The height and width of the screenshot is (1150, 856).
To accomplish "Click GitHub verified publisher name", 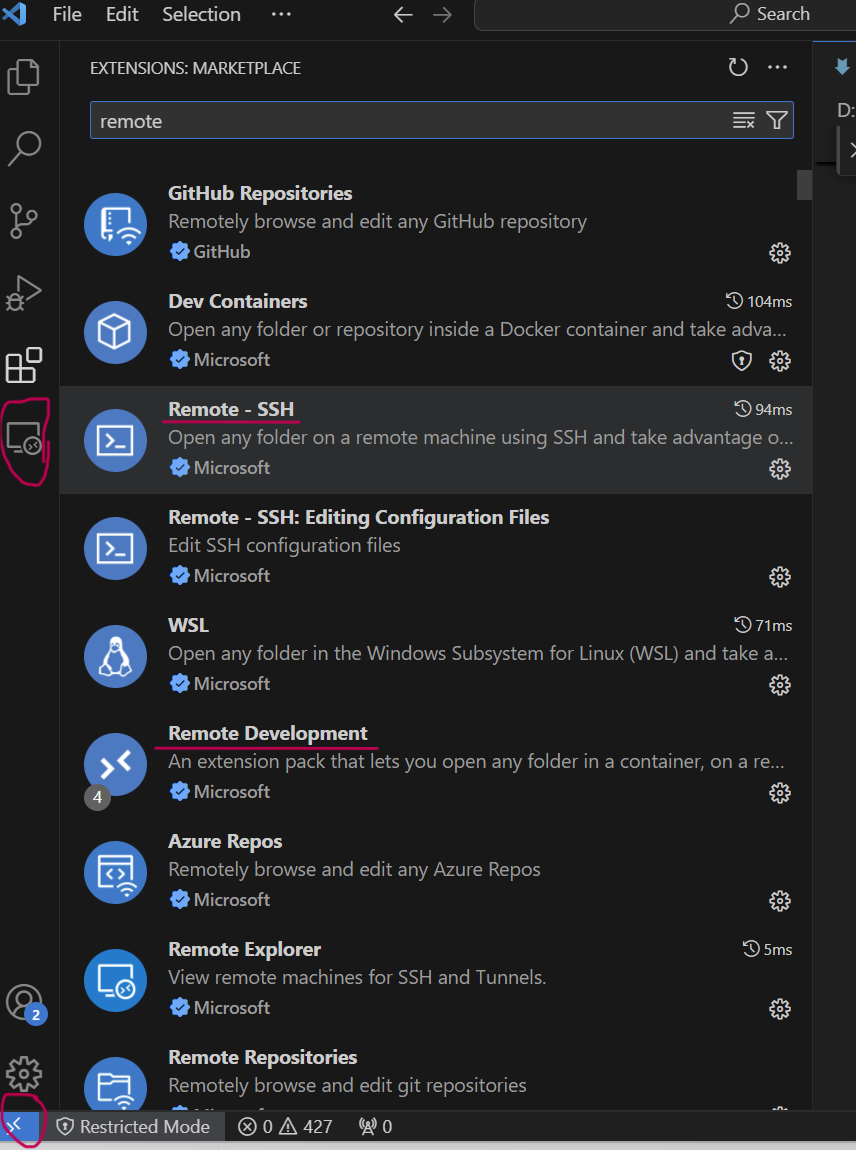I will [x=222, y=252].
